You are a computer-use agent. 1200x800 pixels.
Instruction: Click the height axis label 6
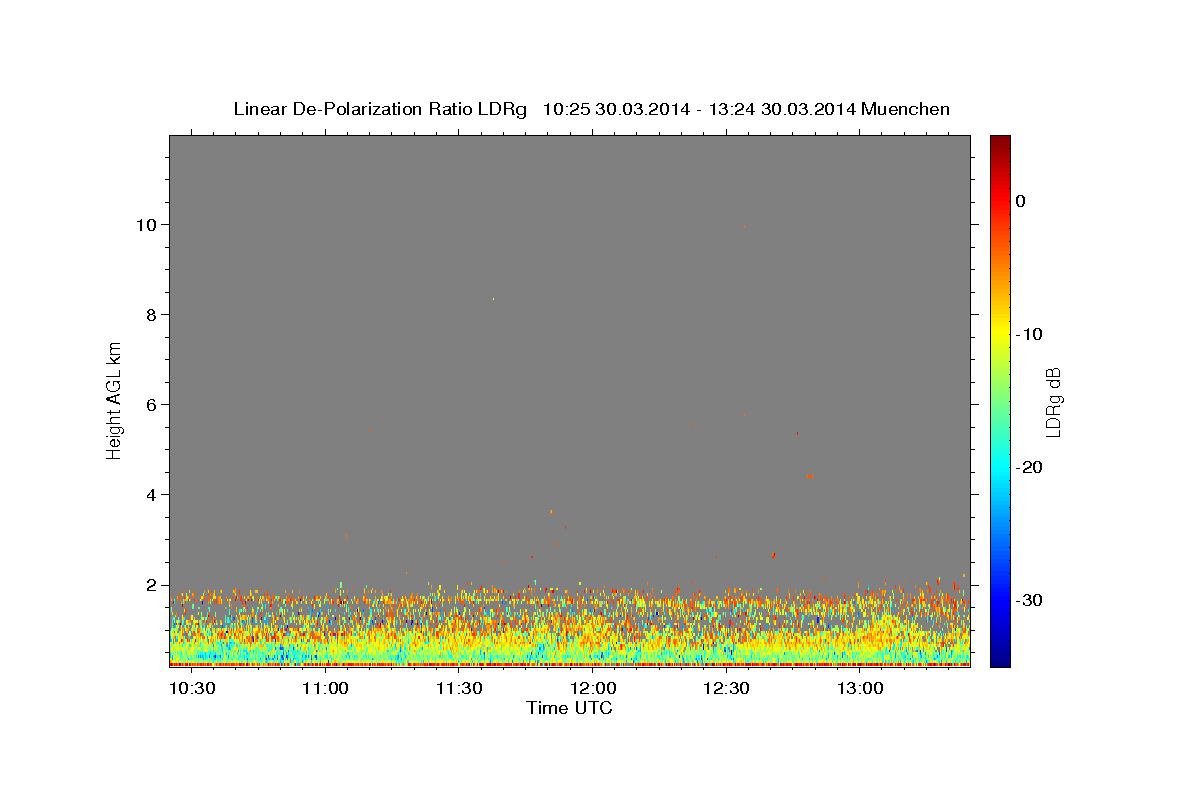point(153,405)
